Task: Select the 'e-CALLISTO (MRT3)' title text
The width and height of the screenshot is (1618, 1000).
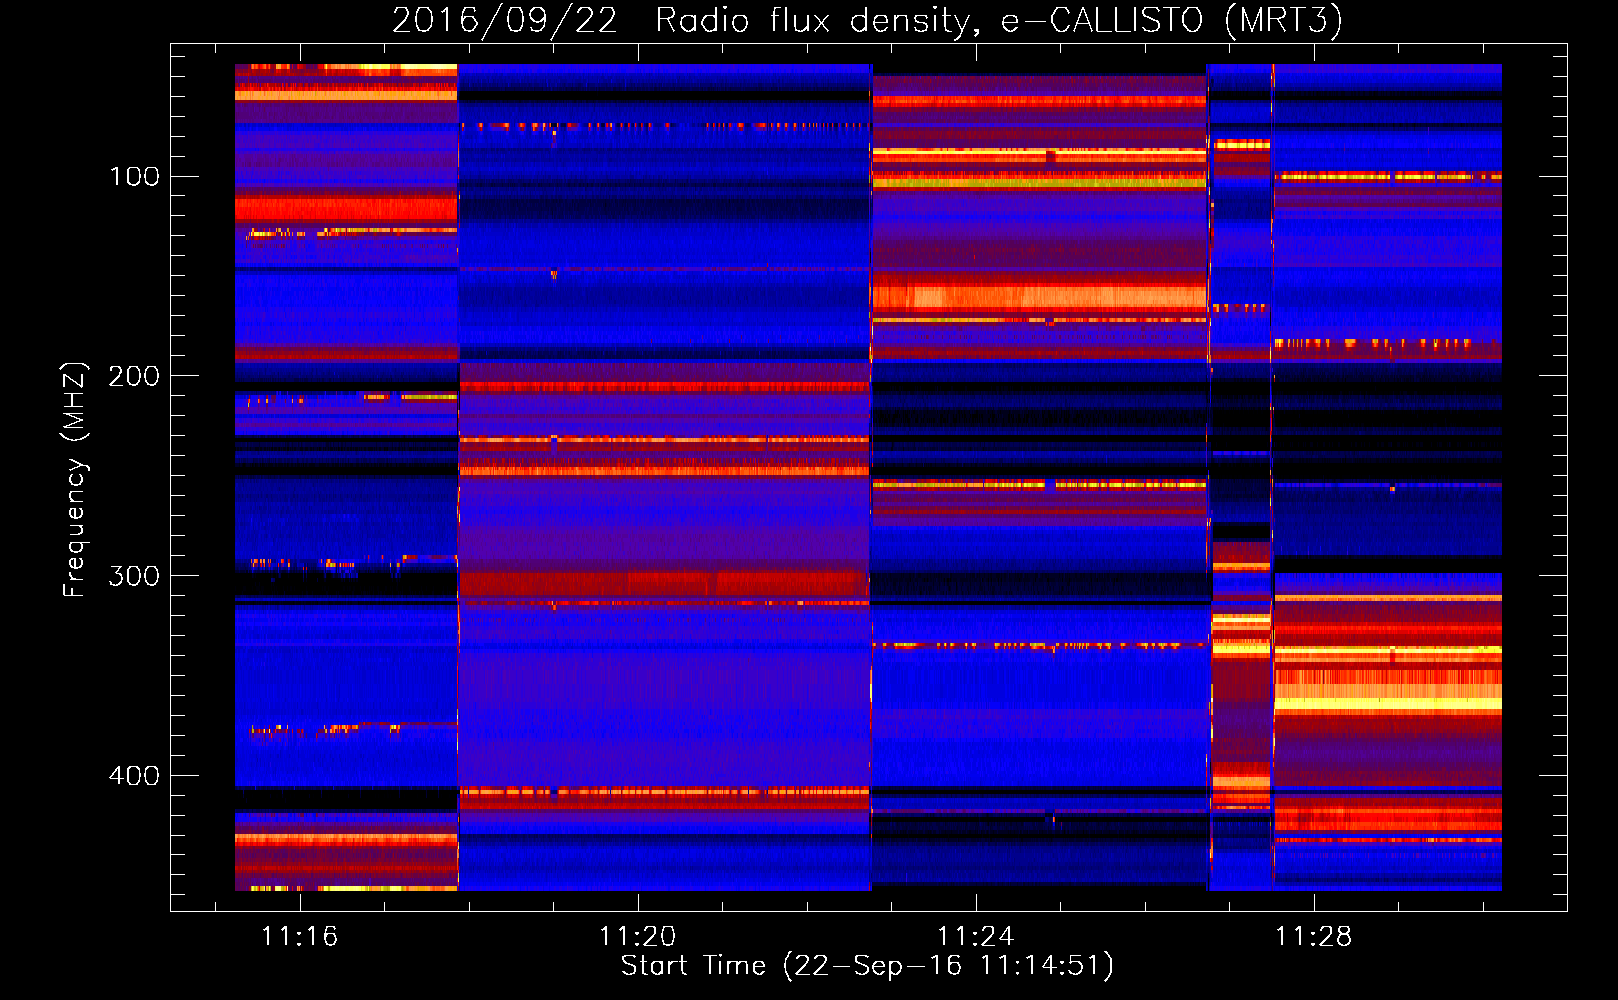Action: [1171, 21]
